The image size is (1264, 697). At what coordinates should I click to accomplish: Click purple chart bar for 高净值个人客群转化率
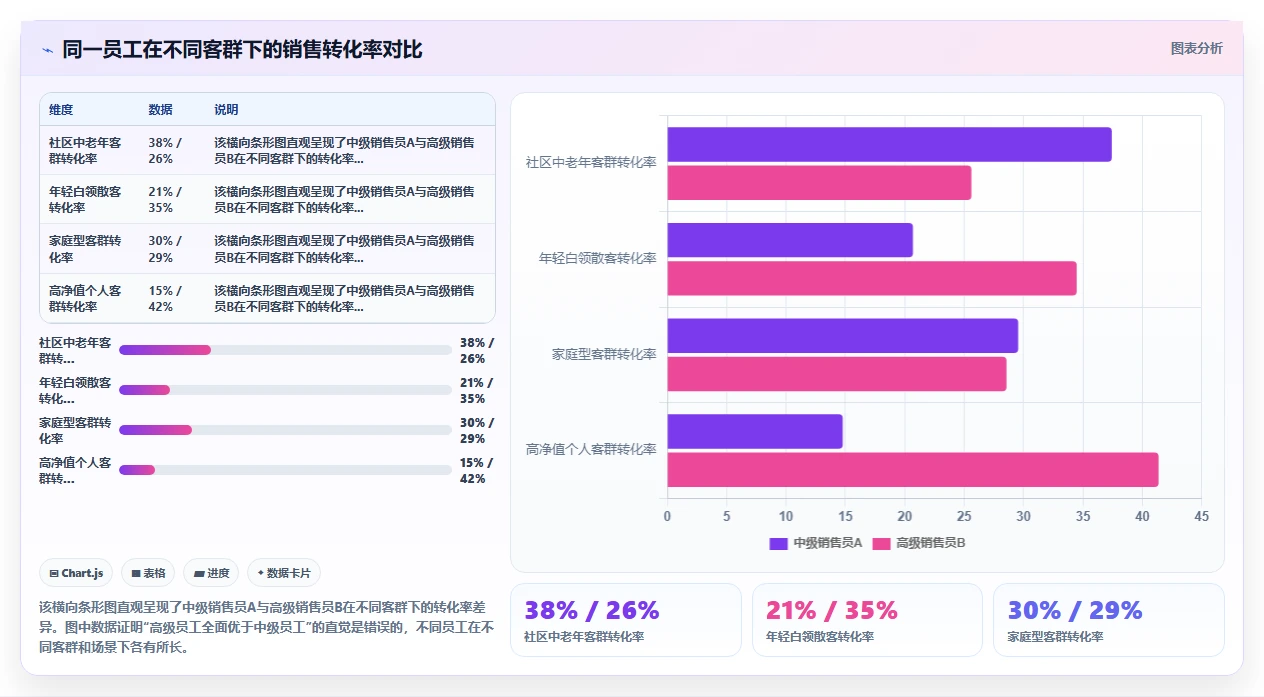(x=755, y=431)
